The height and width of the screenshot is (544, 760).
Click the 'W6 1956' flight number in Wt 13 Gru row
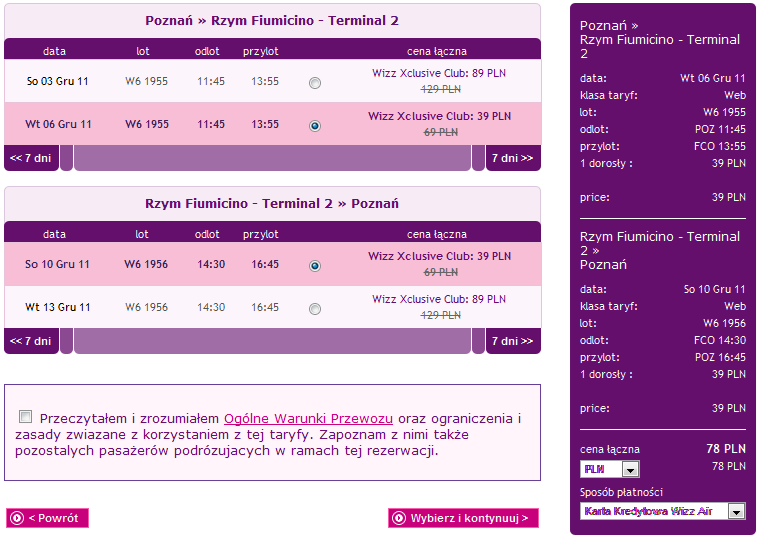pos(146,307)
